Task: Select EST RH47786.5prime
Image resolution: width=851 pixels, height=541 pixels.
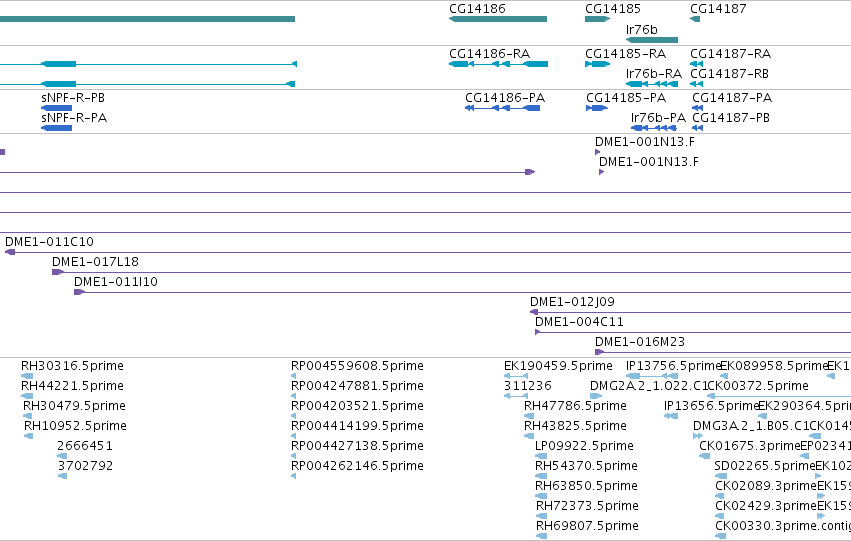Action: click(x=575, y=406)
